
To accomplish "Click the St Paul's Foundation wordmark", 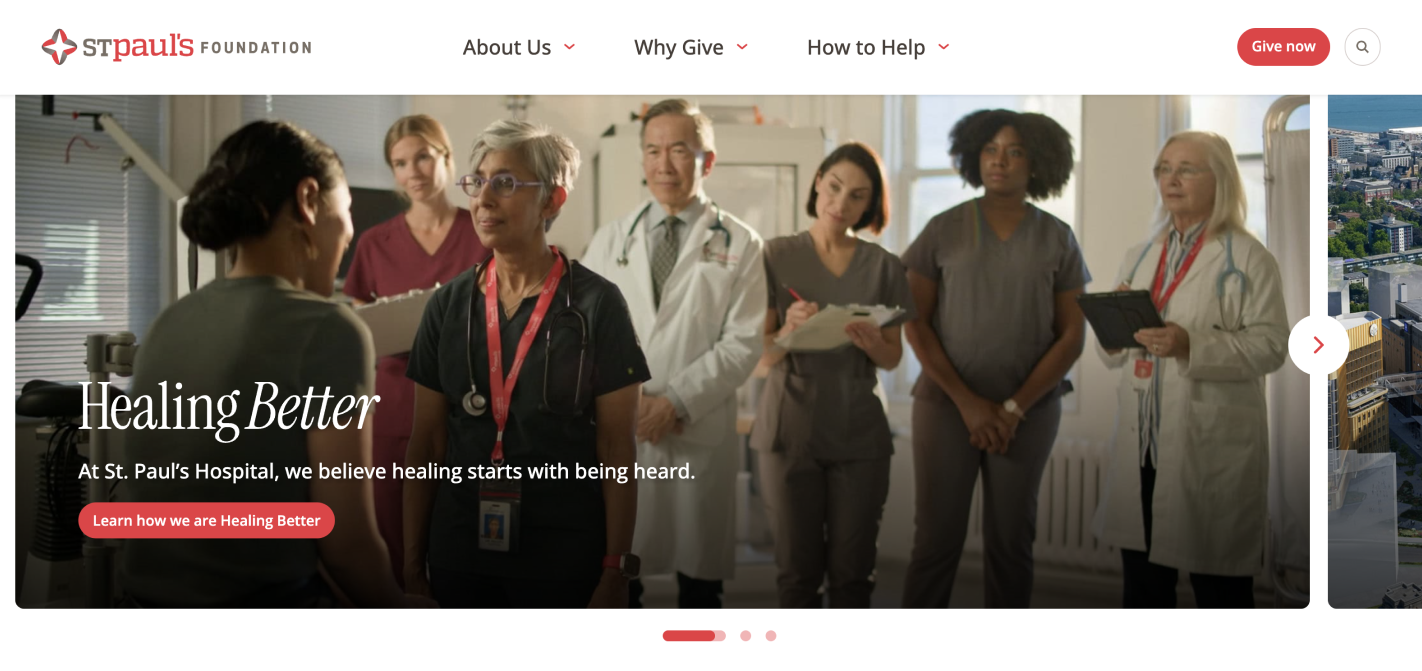I will click(176, 47).
